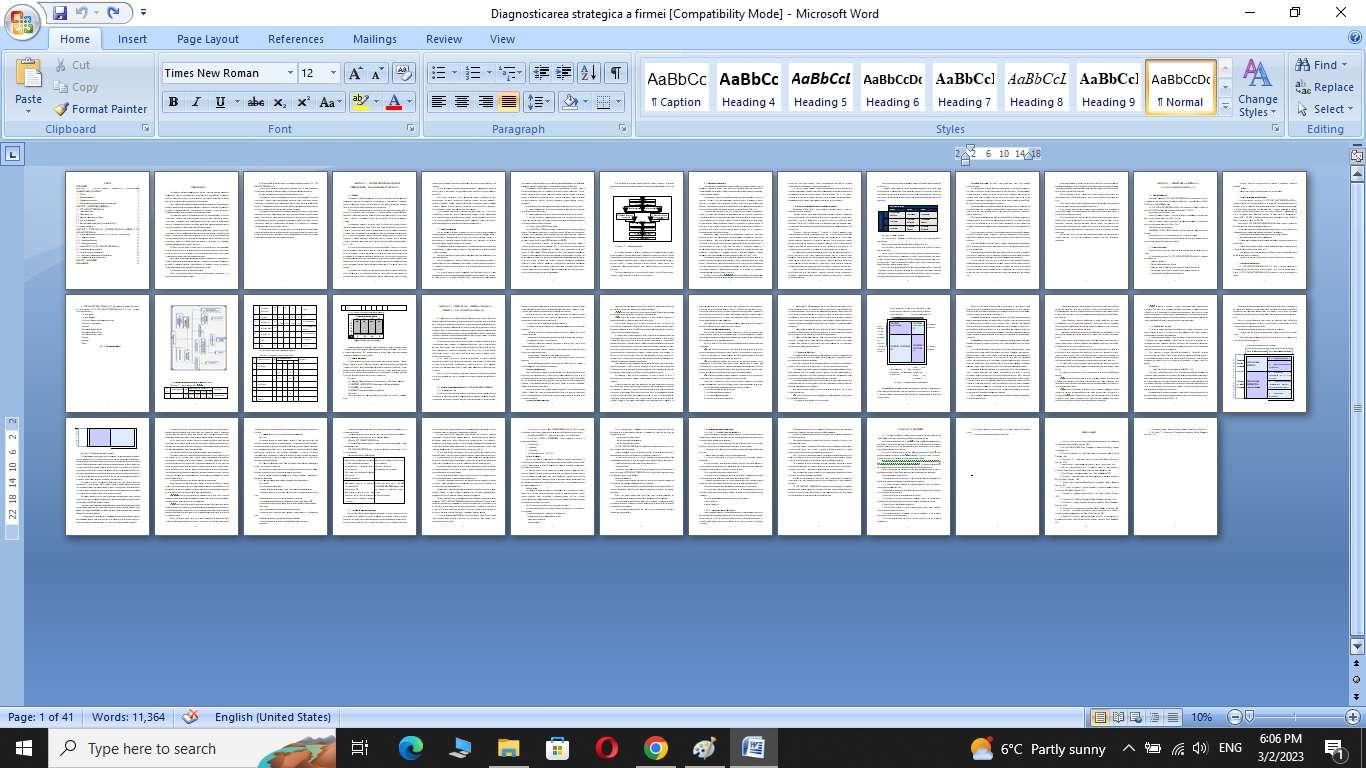Expand the font size dropdown
The image size is (1366, 768).
pos(333,73)
